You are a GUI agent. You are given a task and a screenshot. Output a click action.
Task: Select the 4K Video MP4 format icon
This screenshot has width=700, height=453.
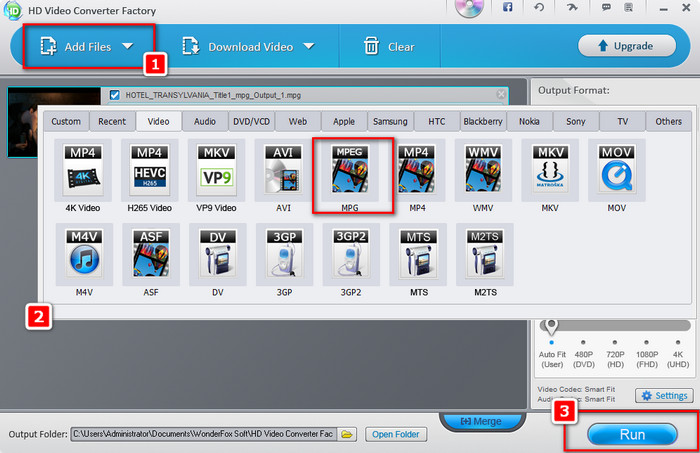tap(83, 170)
